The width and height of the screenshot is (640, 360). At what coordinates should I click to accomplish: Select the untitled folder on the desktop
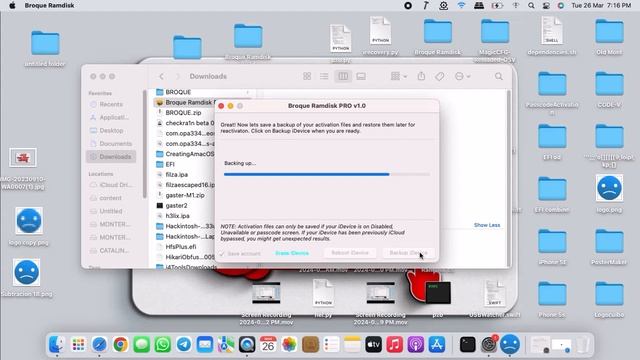[x=45, y=48]
